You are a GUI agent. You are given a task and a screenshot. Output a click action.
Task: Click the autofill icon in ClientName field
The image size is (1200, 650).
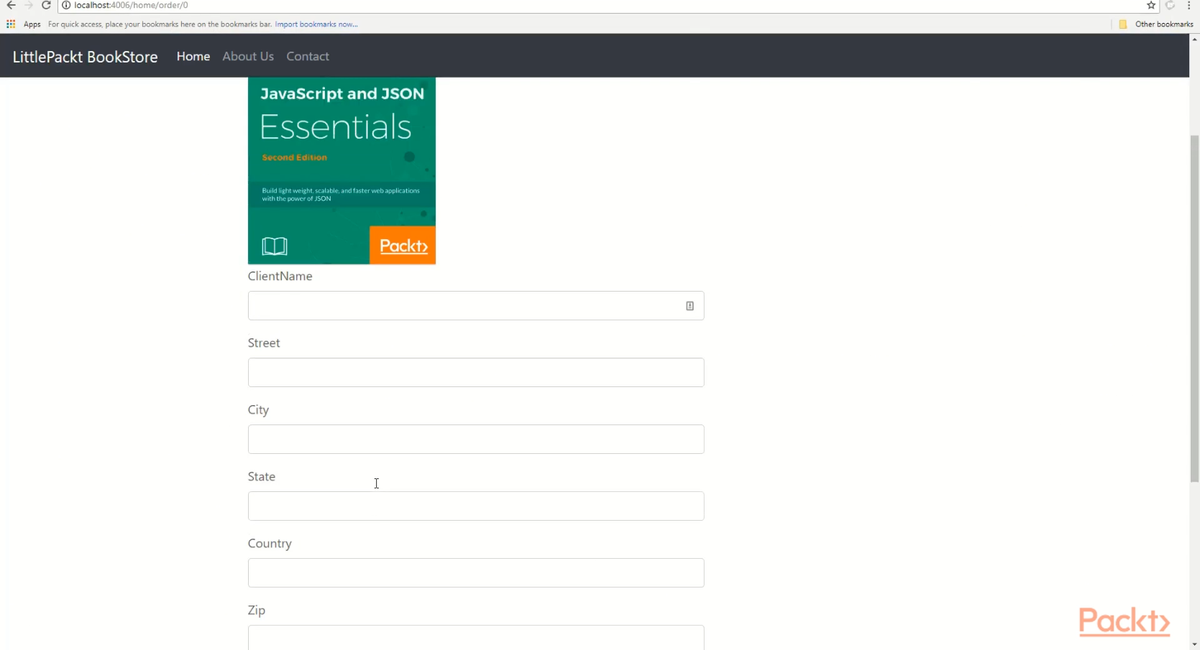(x=690, y=306)
